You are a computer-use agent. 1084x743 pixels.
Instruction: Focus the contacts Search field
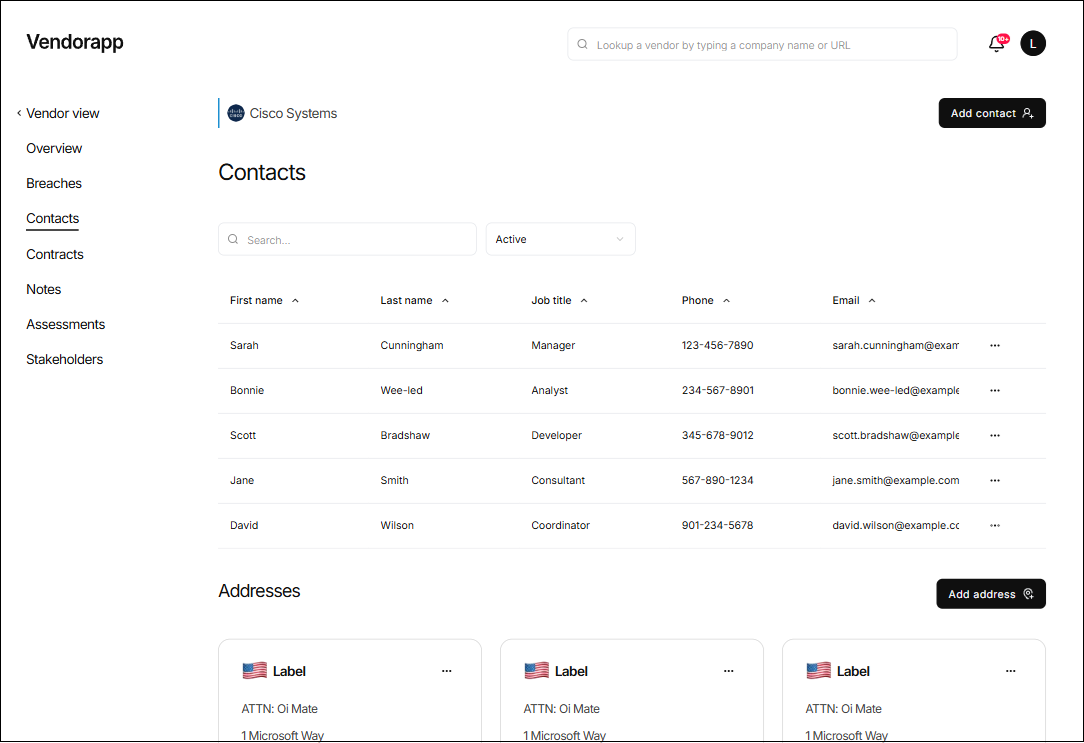(347, 239)
